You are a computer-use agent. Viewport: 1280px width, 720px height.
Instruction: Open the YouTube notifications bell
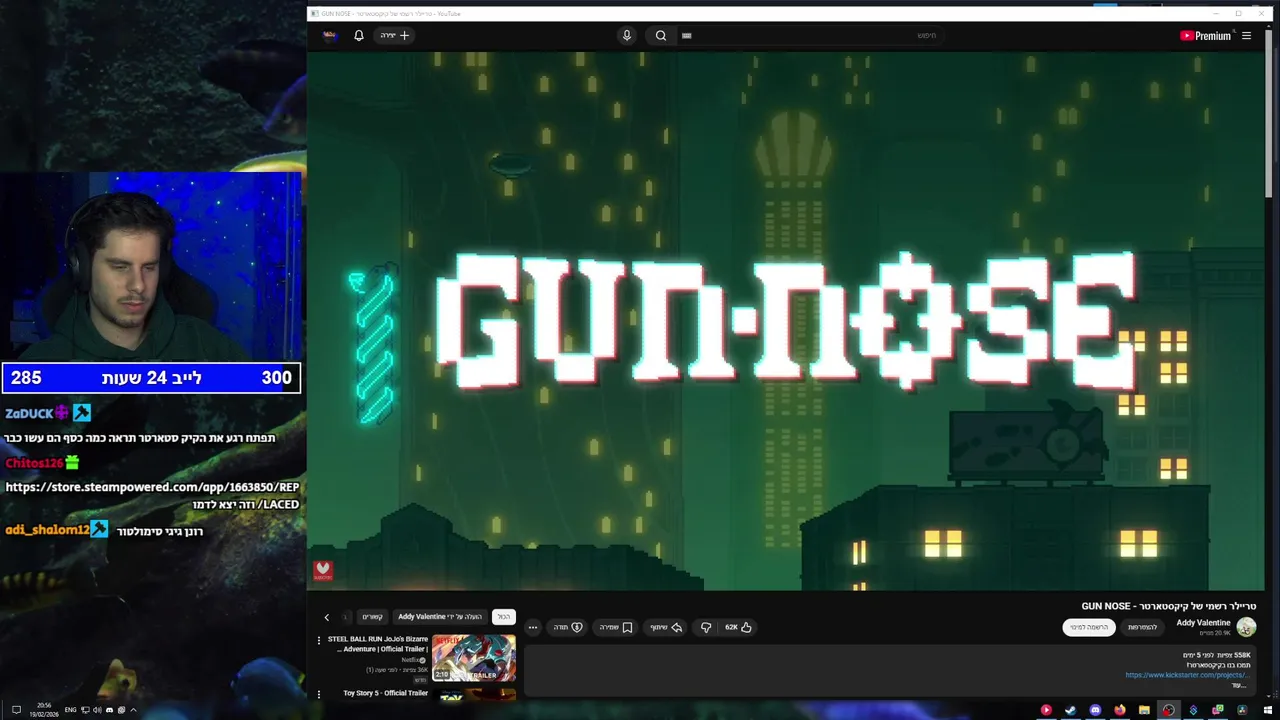tap(359, 35)
